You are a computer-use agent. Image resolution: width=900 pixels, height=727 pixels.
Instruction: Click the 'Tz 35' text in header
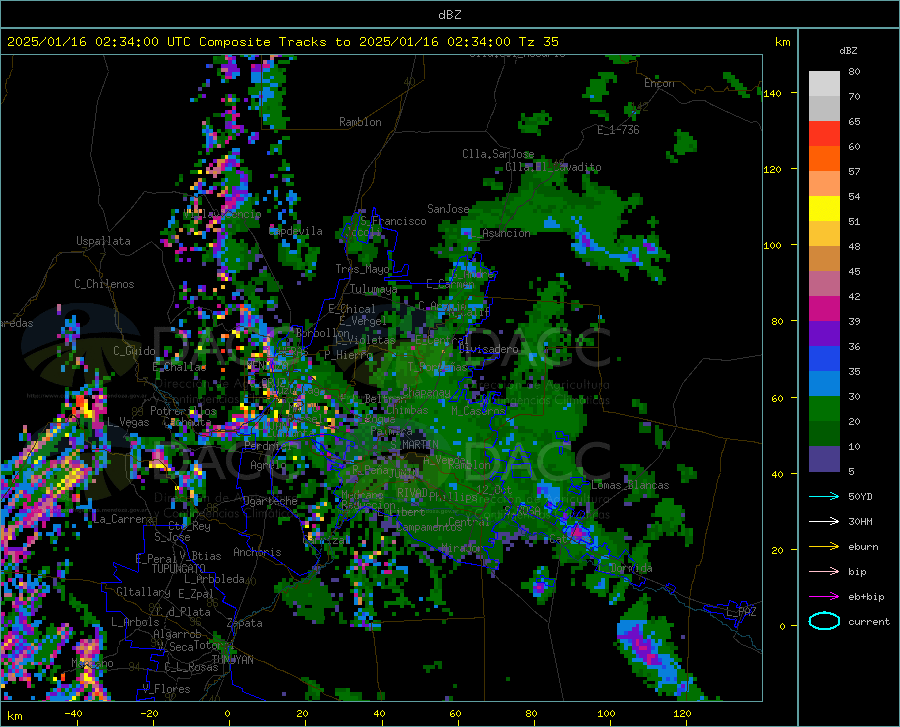click(538, 42)
